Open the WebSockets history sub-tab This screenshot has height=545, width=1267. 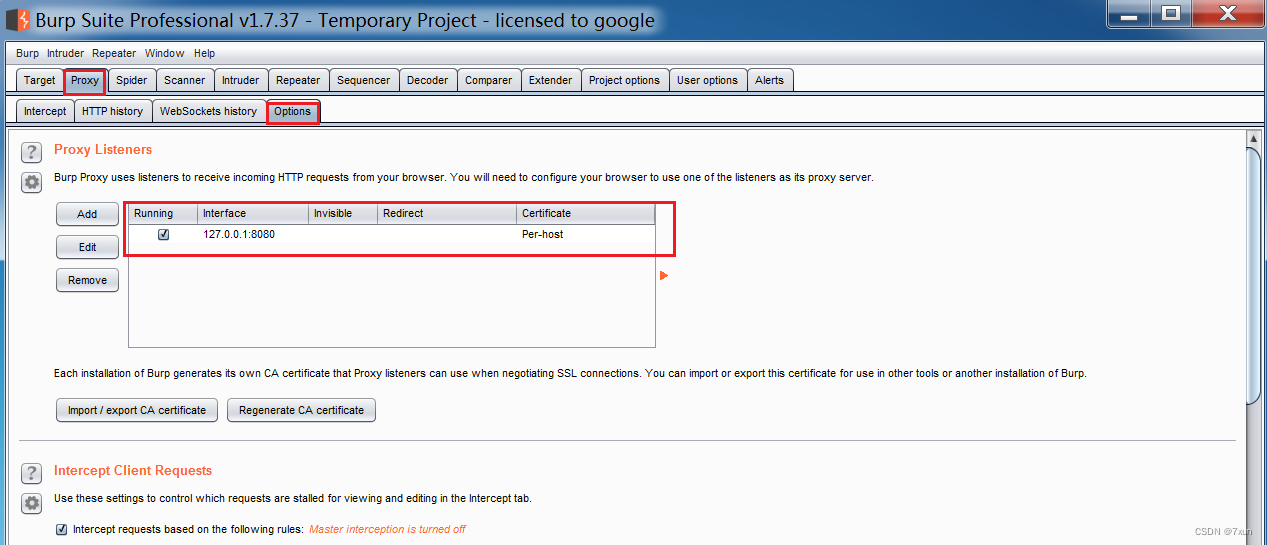pyautogui.click(x=208, y=111)
